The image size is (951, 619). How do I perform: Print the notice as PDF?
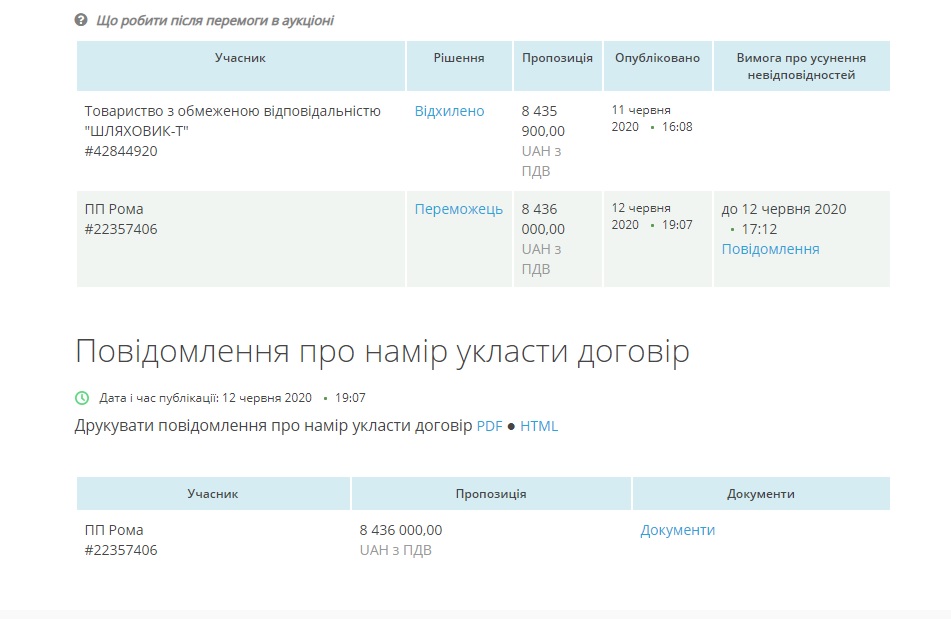(489, 426)
